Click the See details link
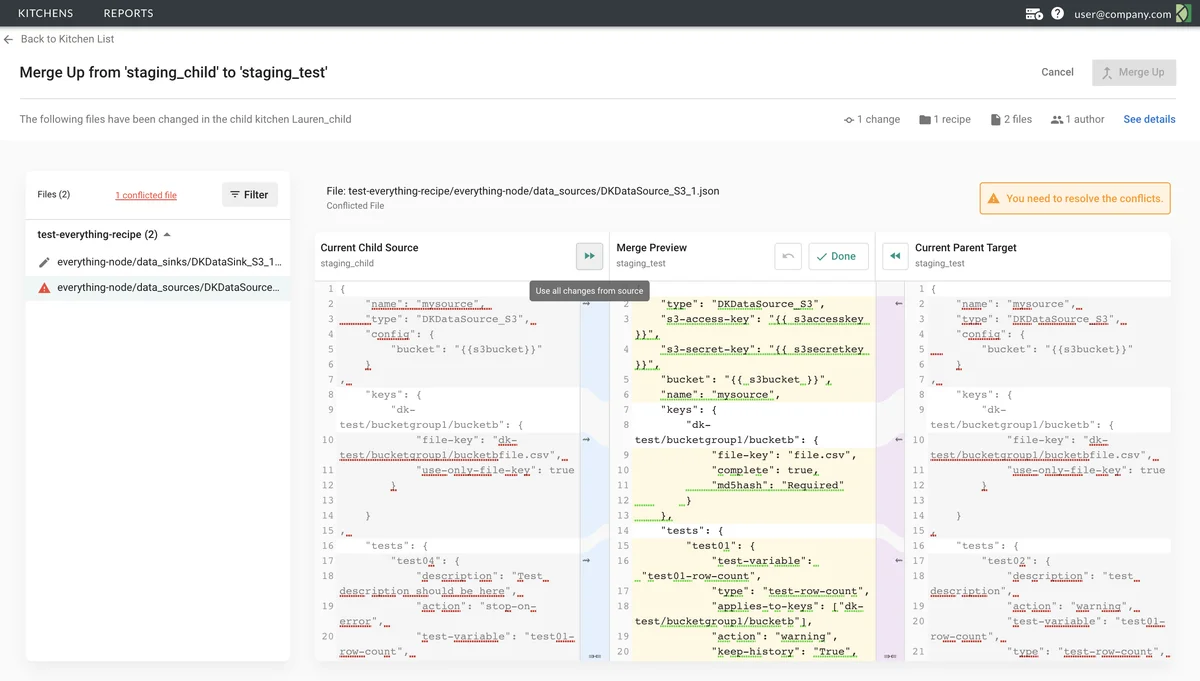 pyautogui.click(x=1149, y=119)
